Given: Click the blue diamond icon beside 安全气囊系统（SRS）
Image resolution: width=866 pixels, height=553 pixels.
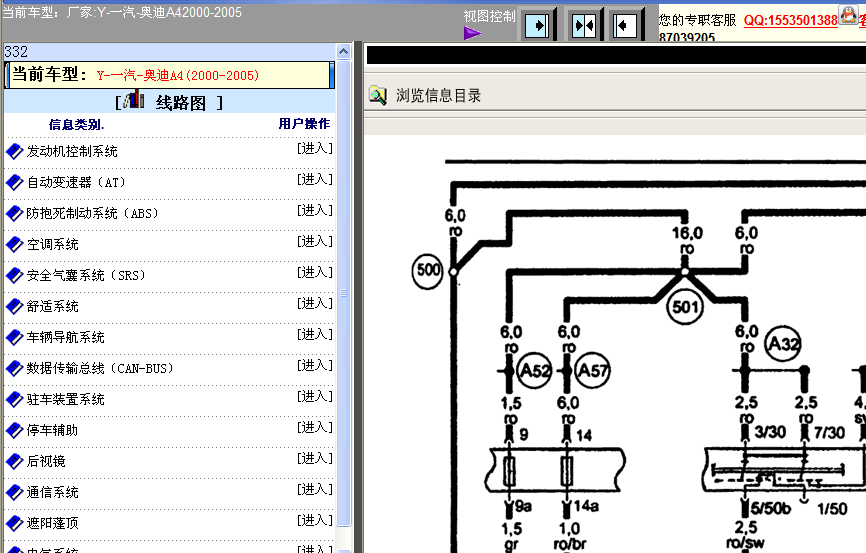Looking at the screenshot, I should point(14,275).
